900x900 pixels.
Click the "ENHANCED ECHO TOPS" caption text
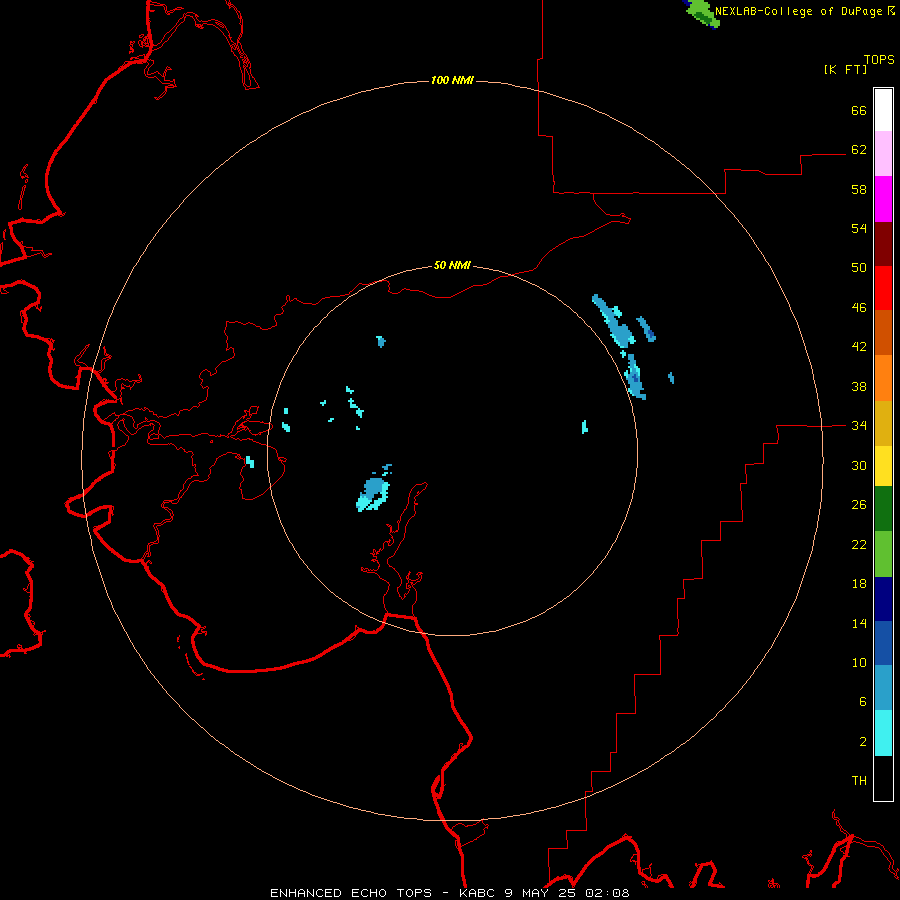point(351,893)
